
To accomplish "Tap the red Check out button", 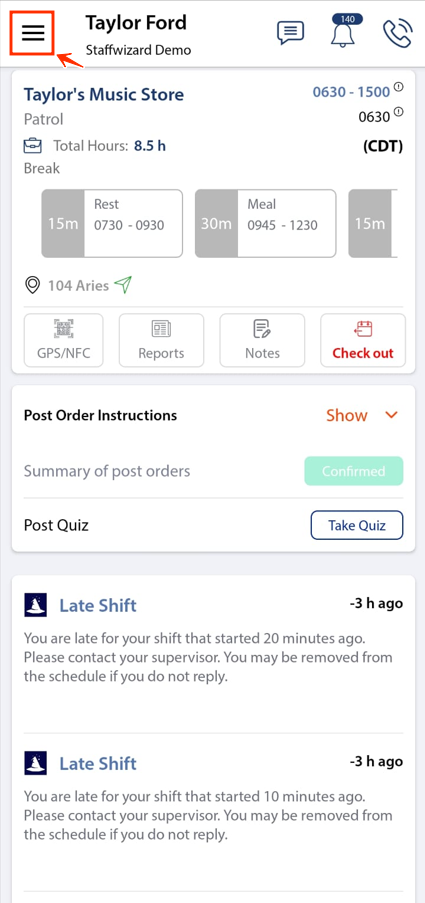I will pyautogui.click(x=363, y=340).
